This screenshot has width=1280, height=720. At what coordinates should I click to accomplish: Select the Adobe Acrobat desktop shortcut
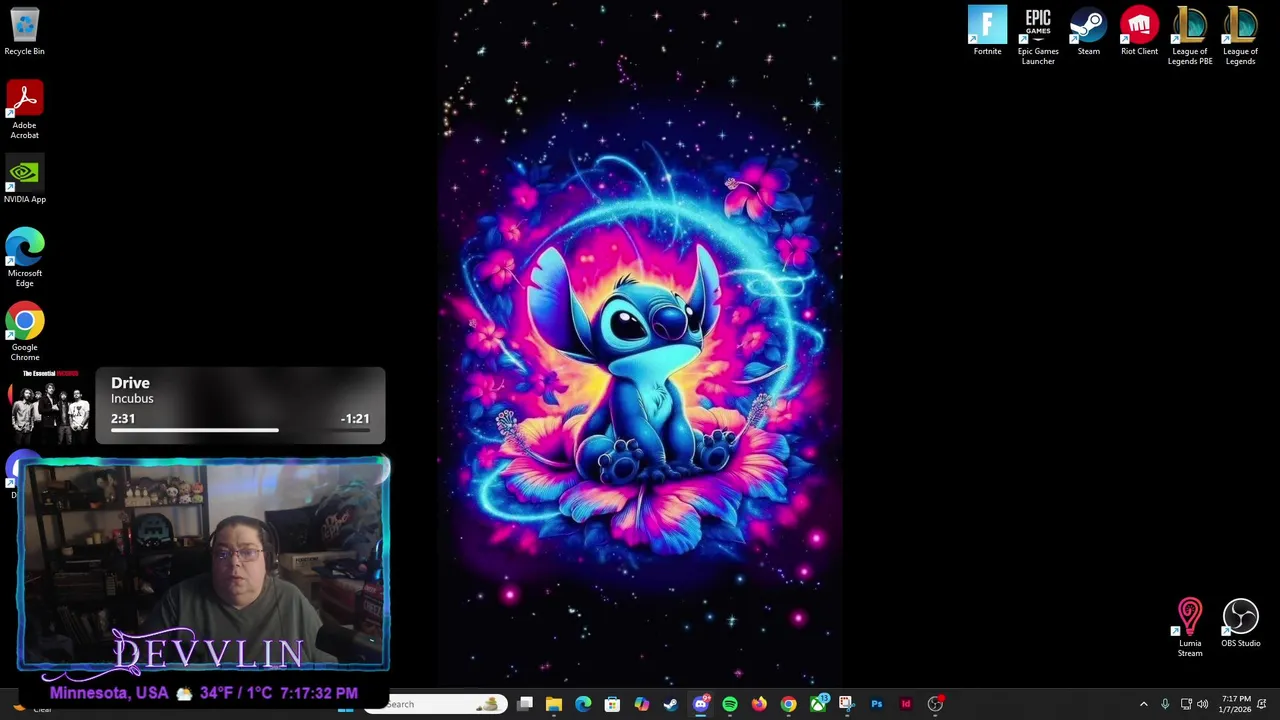pos(24,110)
